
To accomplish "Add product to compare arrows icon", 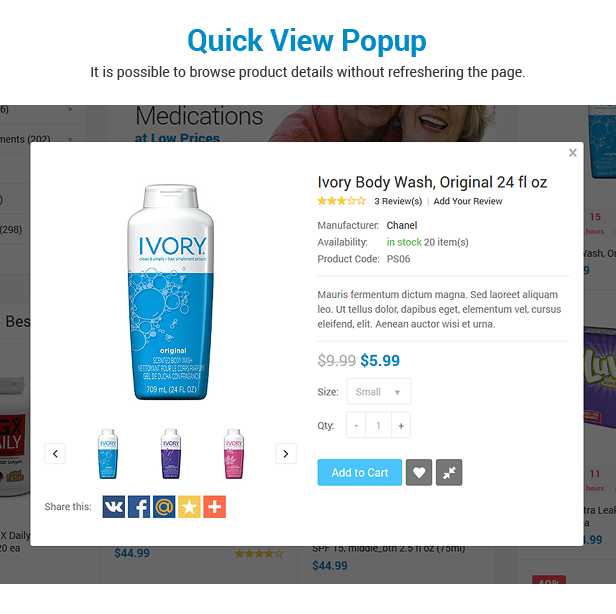I will pos(449,472).
